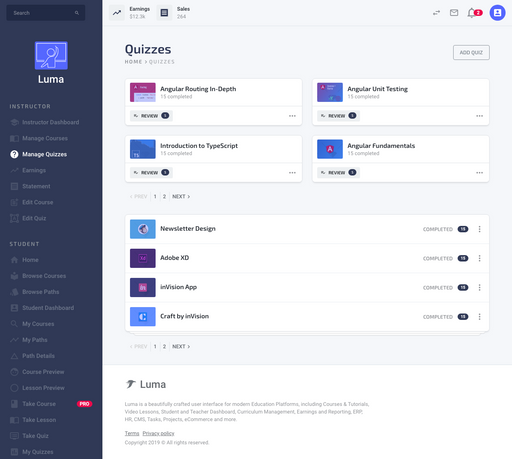Click inVision App thumbnail
512x459 pixels.
(x=143, y=287)
